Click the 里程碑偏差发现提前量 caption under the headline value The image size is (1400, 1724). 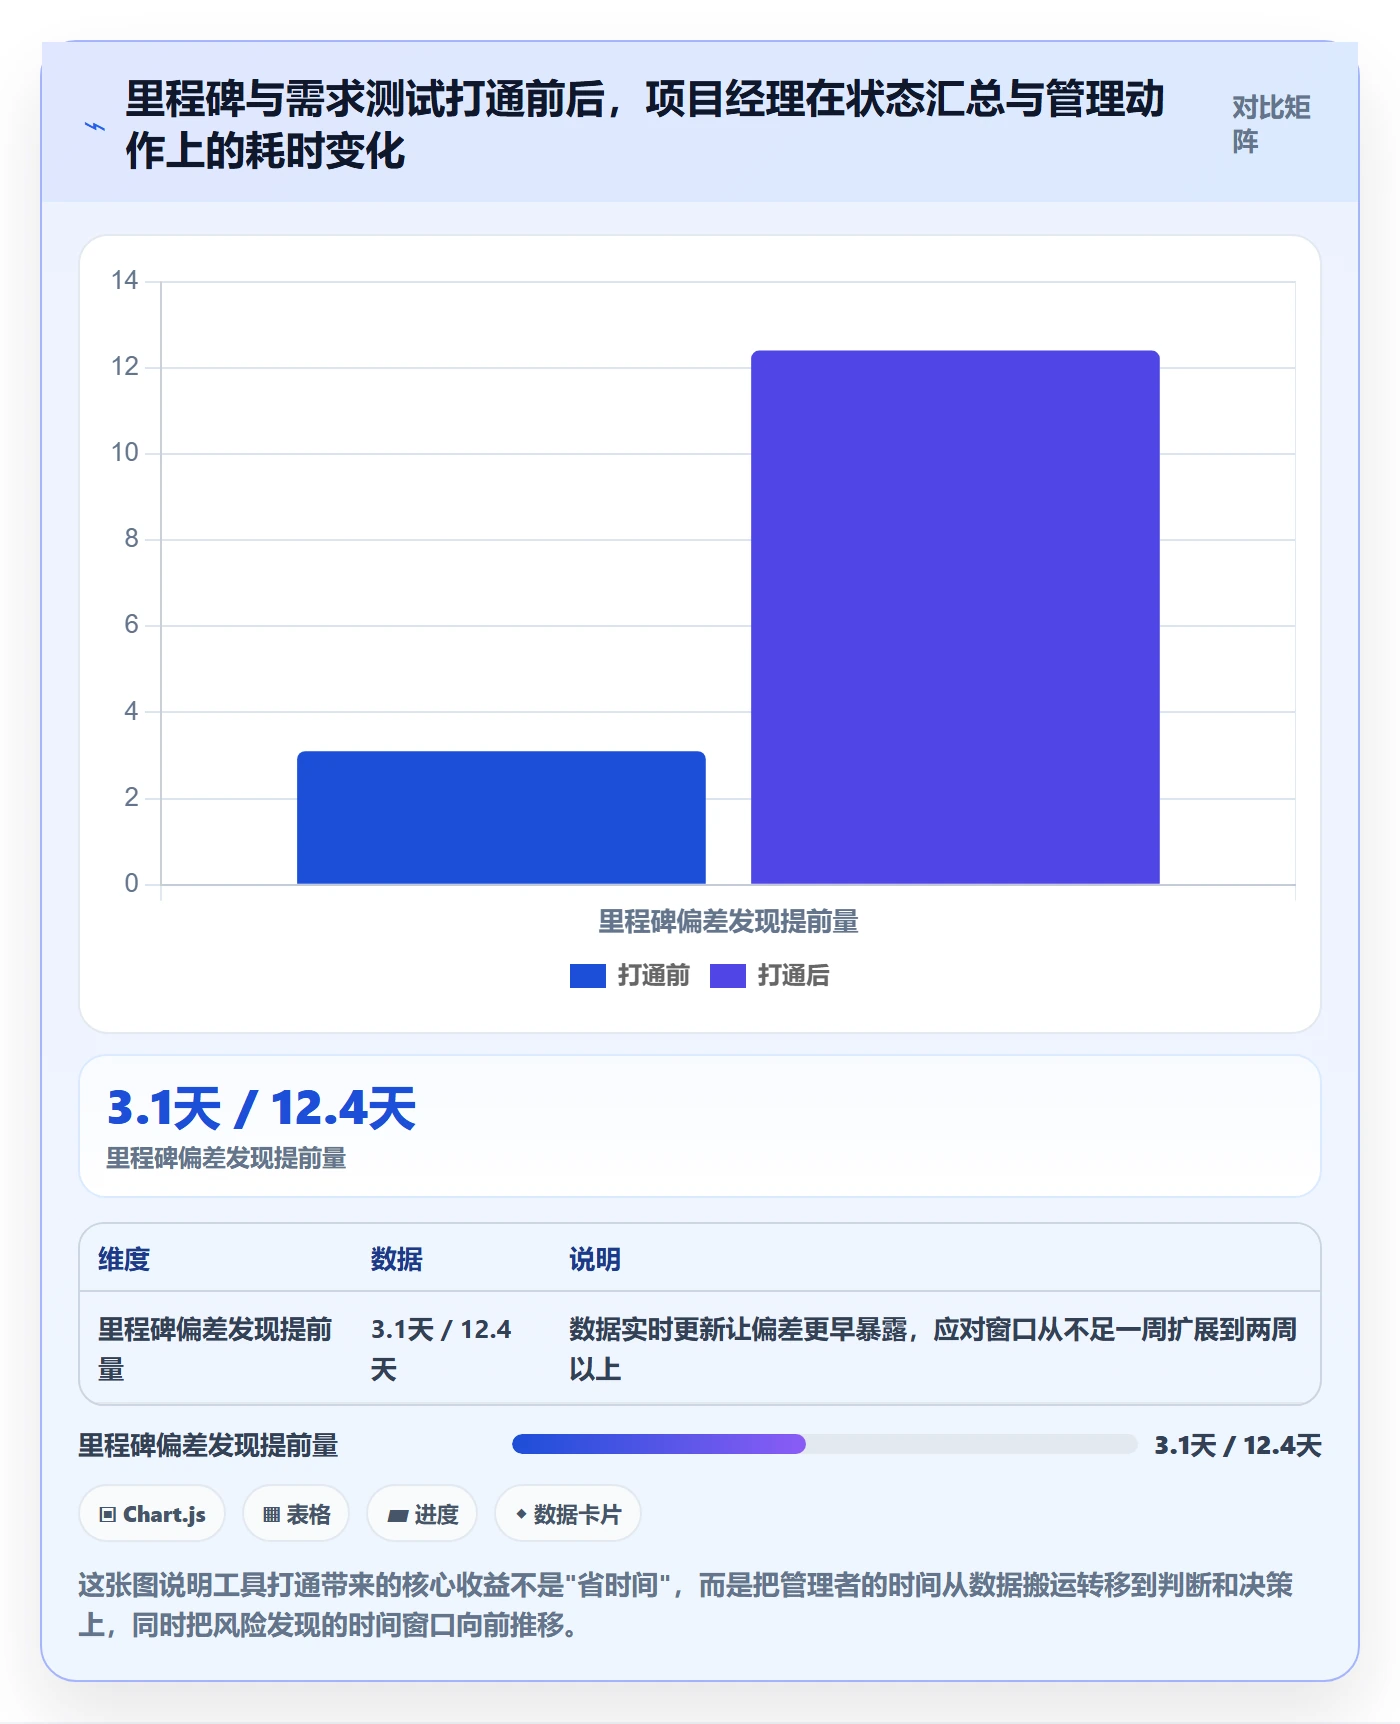point(226,1158)
